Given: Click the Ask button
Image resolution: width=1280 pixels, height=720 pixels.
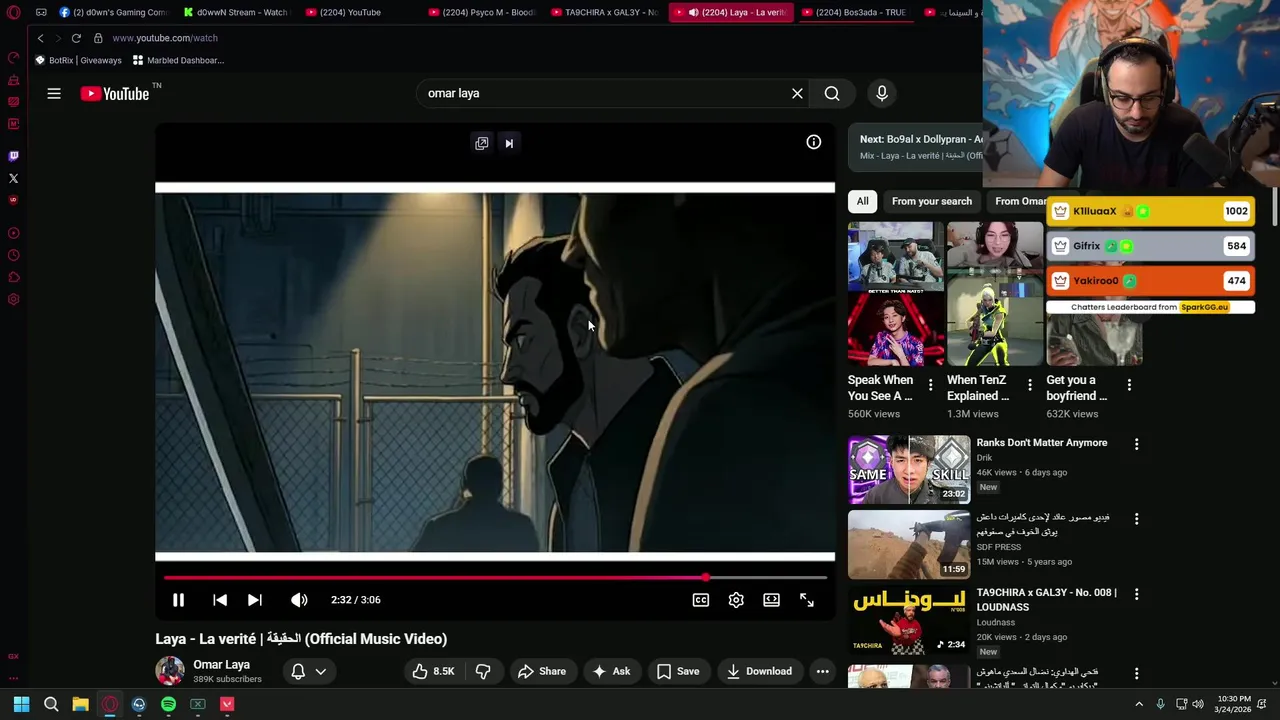Looking at the screenshot, I should (x=611, y=671).
